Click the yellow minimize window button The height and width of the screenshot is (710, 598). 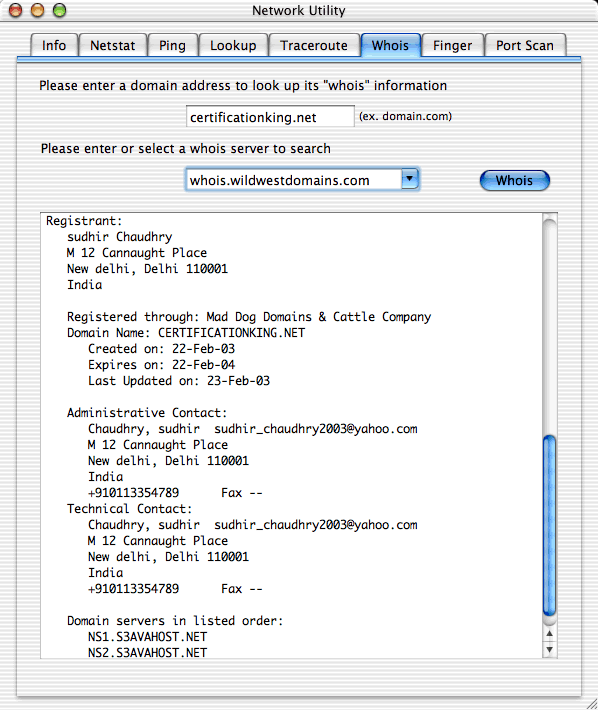coord(38,10)
